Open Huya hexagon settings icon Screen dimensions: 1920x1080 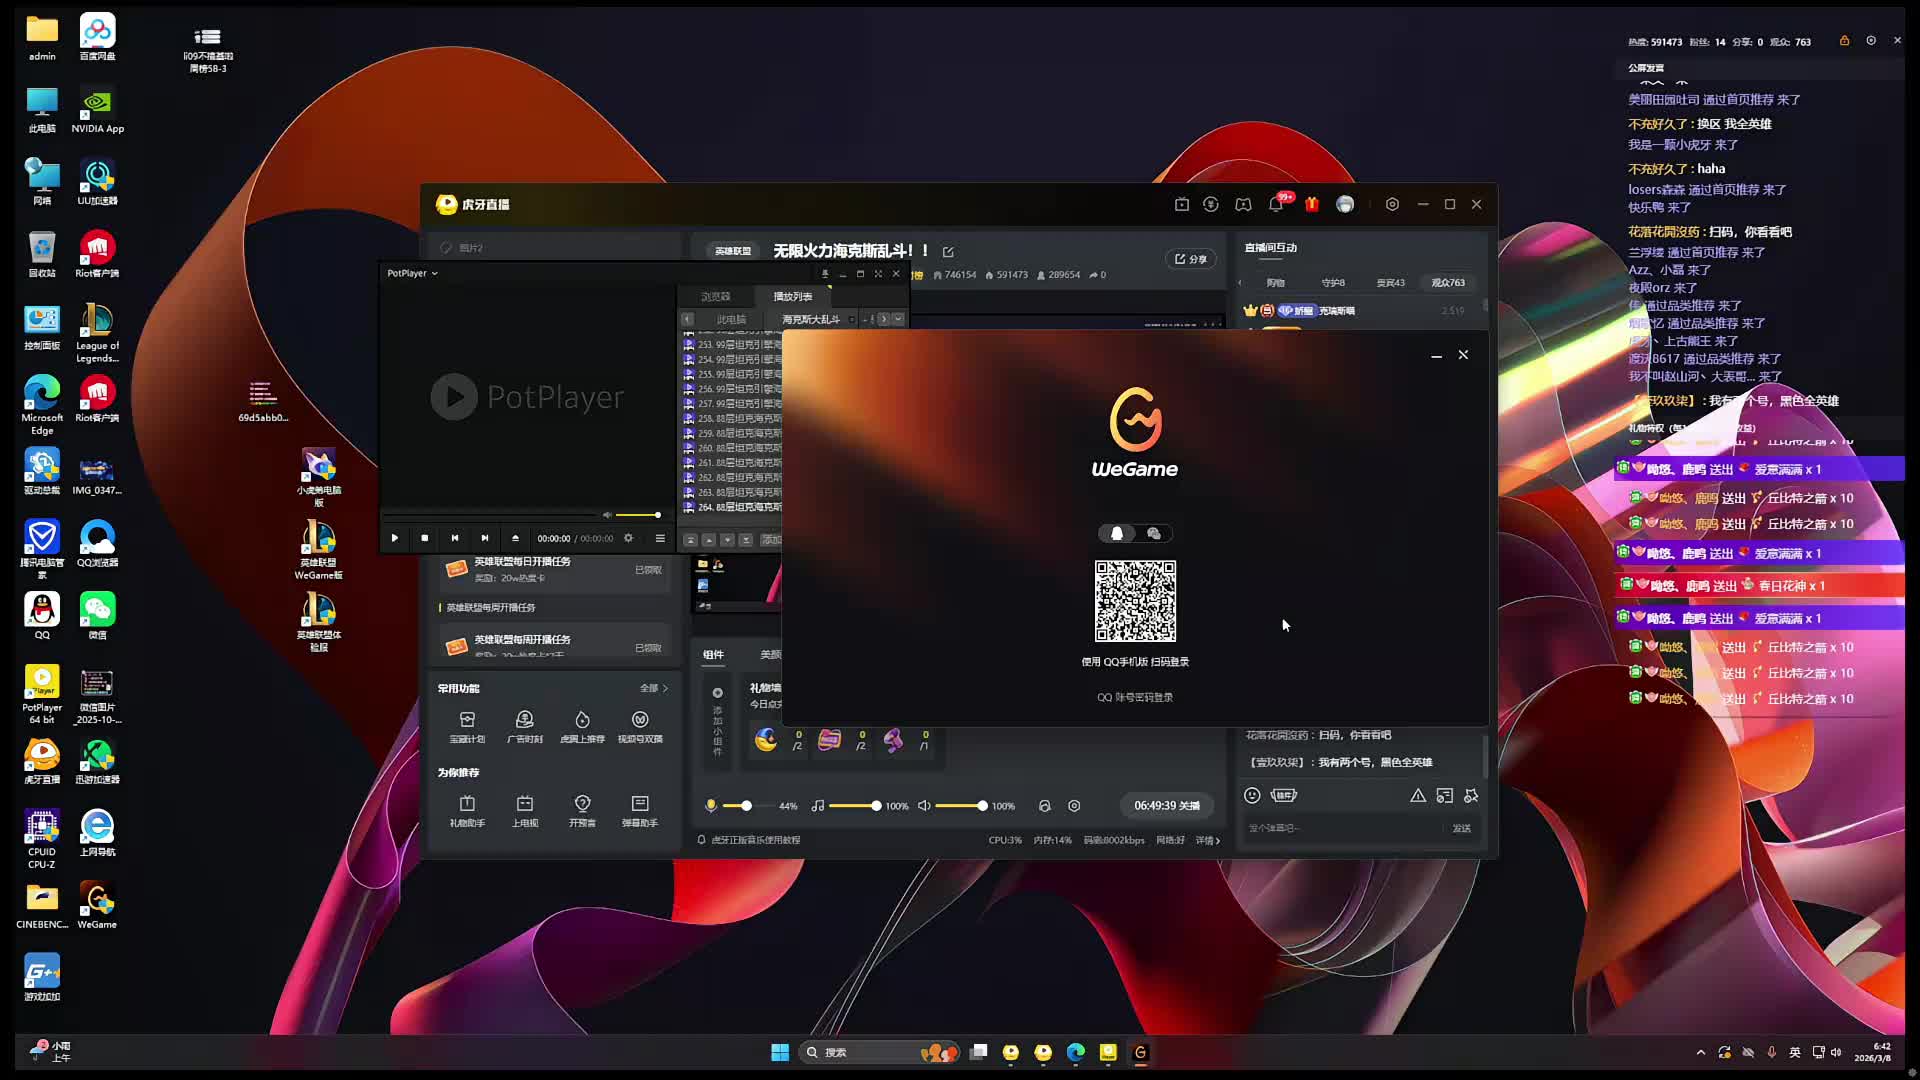click(x=1392, y=204)
